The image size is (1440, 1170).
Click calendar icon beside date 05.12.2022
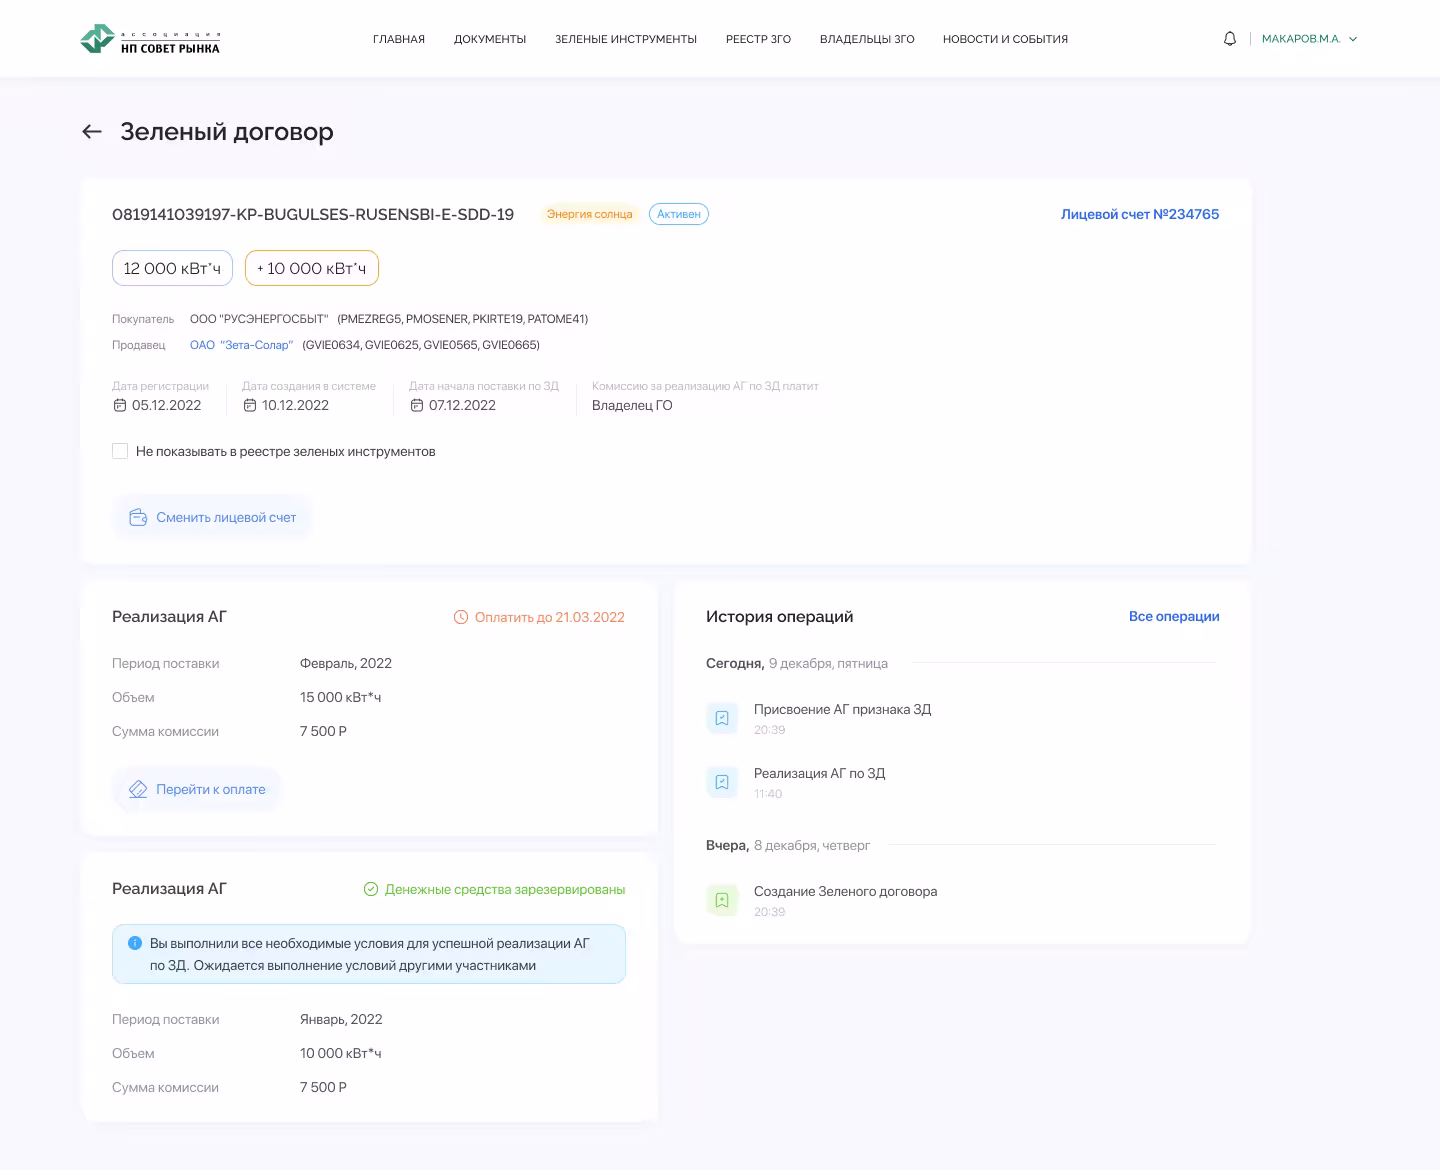pos(120,405)
